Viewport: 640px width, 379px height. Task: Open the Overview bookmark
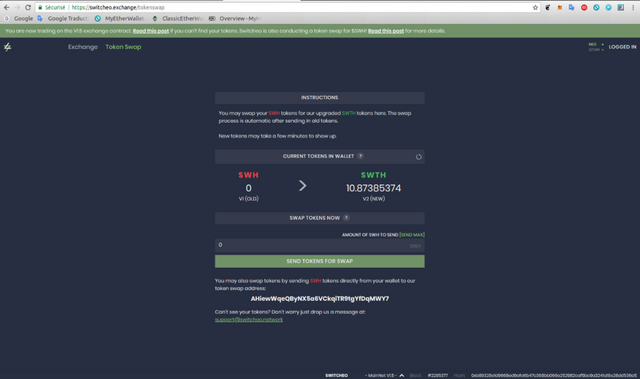234,18
